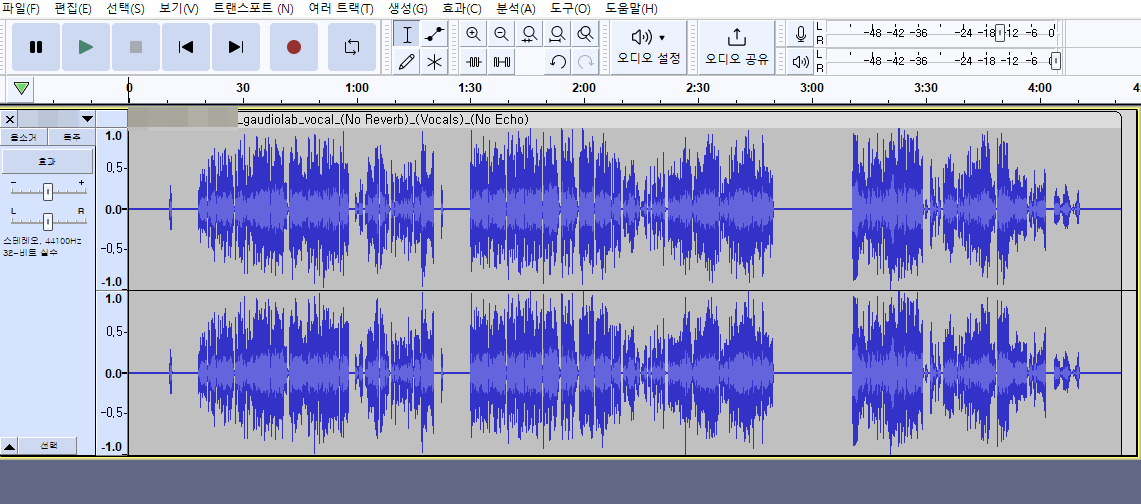Image resolution: width=1141 pixels, height=504 pixels.
Task: Click the microphone record meter icon
Action: coord(800,34)
